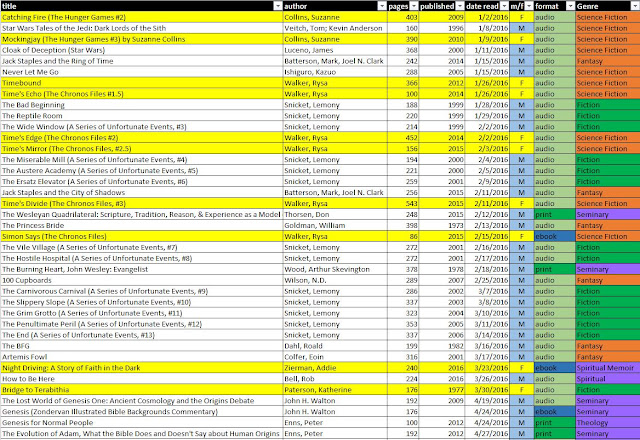This screenshot has height=440, width=640.
Task: Select the print format cell for Genesis for Normal People
Action: 555,423
